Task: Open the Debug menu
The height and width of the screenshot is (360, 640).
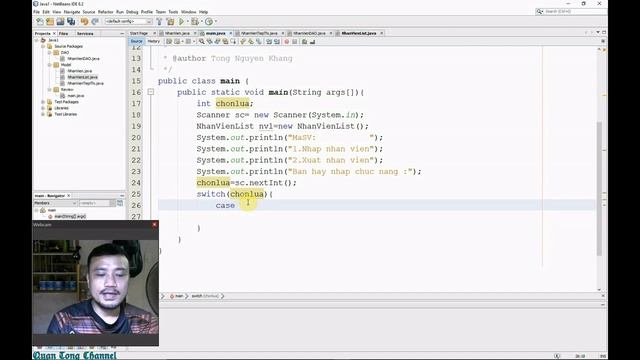Action: (x=132, y=12)
